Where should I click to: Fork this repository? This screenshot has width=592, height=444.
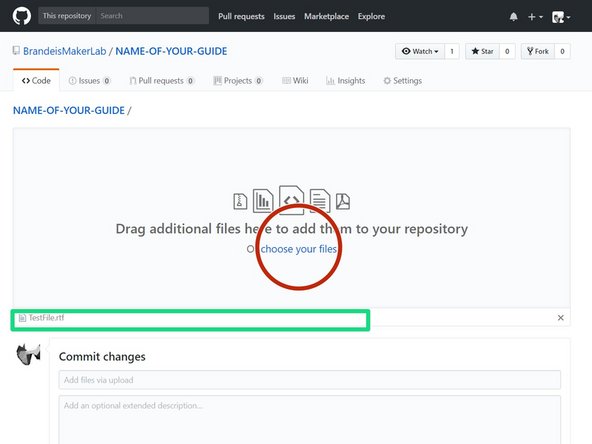tap(538, 51)
